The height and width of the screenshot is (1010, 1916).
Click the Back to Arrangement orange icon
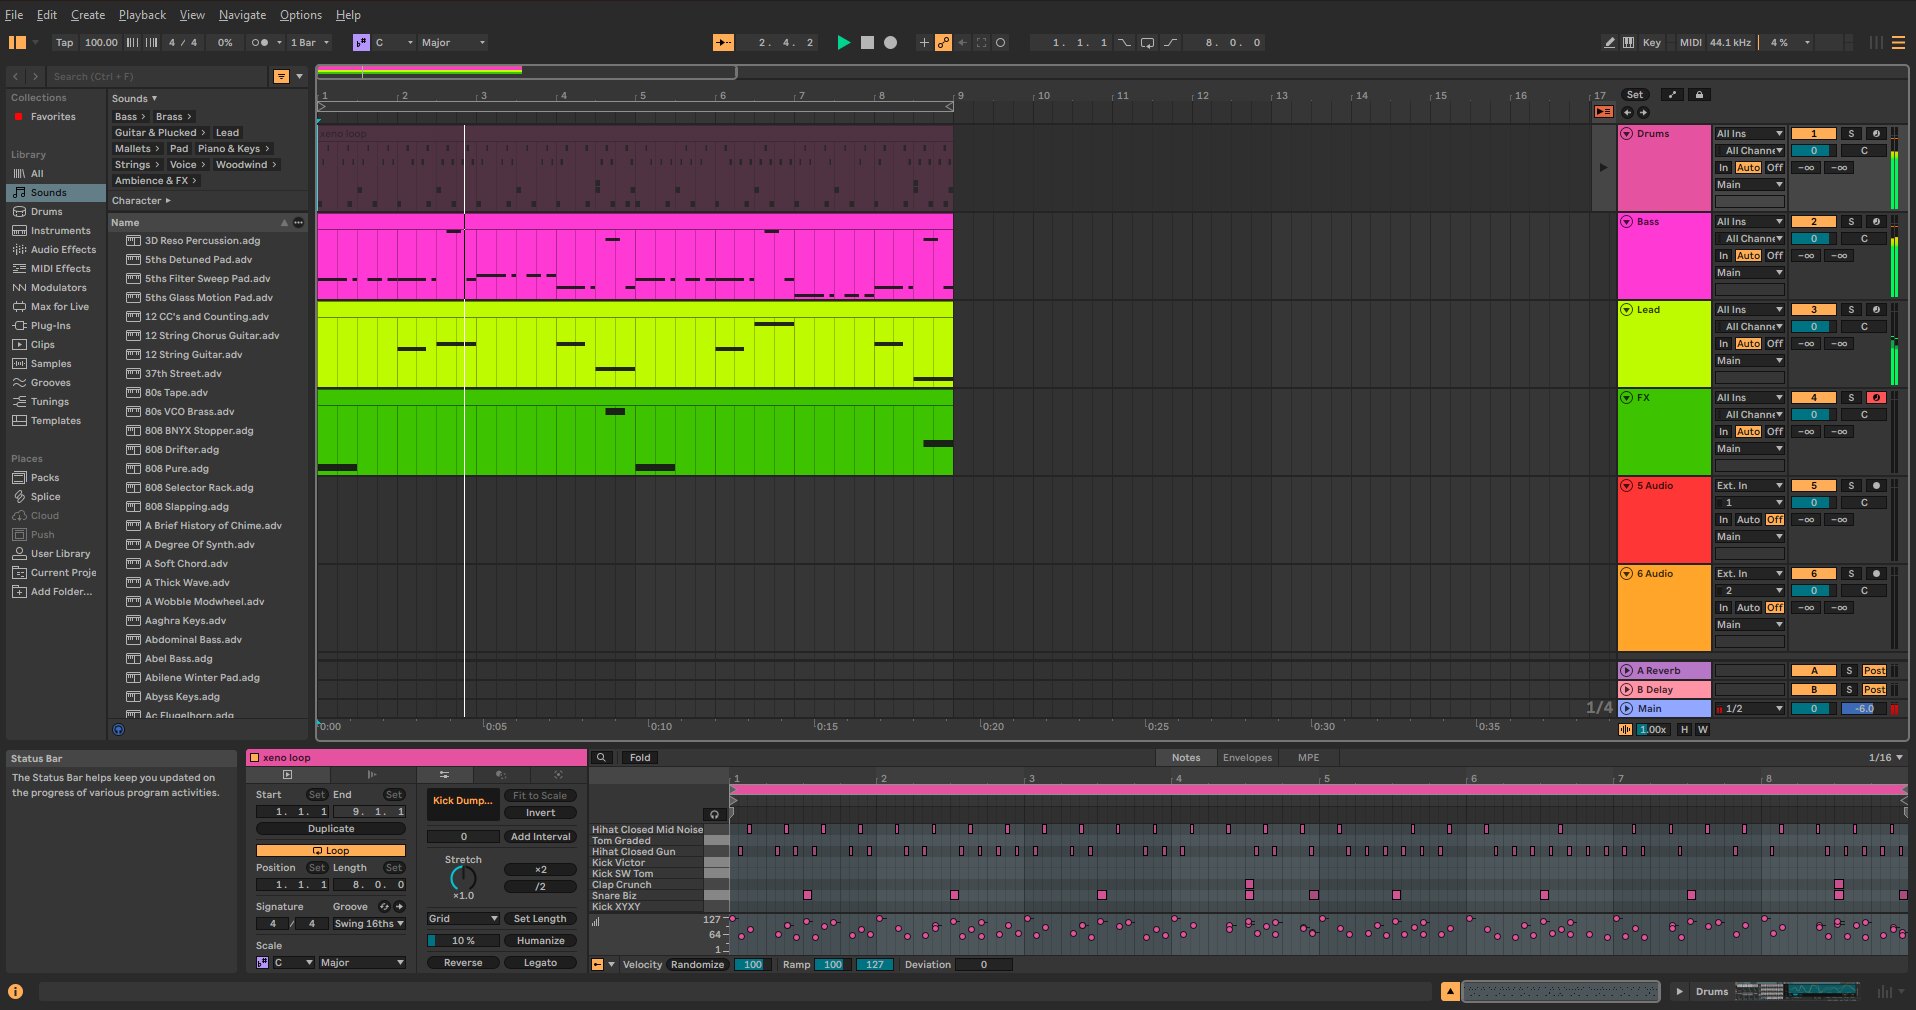point(1603,112)
